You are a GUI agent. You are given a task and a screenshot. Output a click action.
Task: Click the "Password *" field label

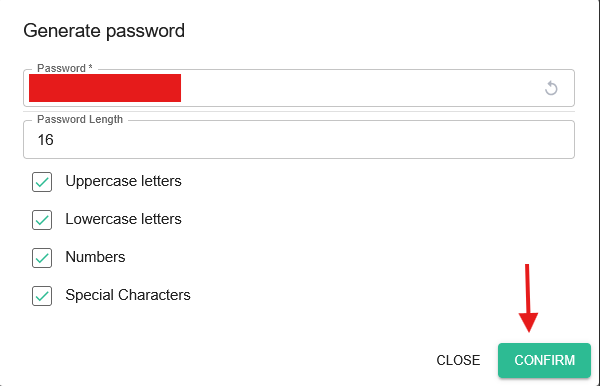click(x=65, y=68)
